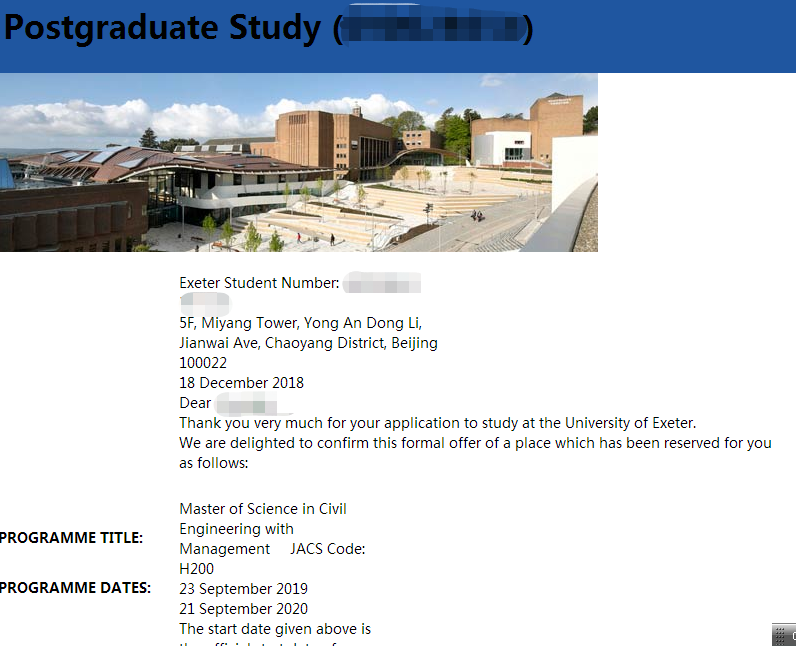
Task: Click the Miyang Tower address line
Action: pyautogui.click(x=300, y=323)
